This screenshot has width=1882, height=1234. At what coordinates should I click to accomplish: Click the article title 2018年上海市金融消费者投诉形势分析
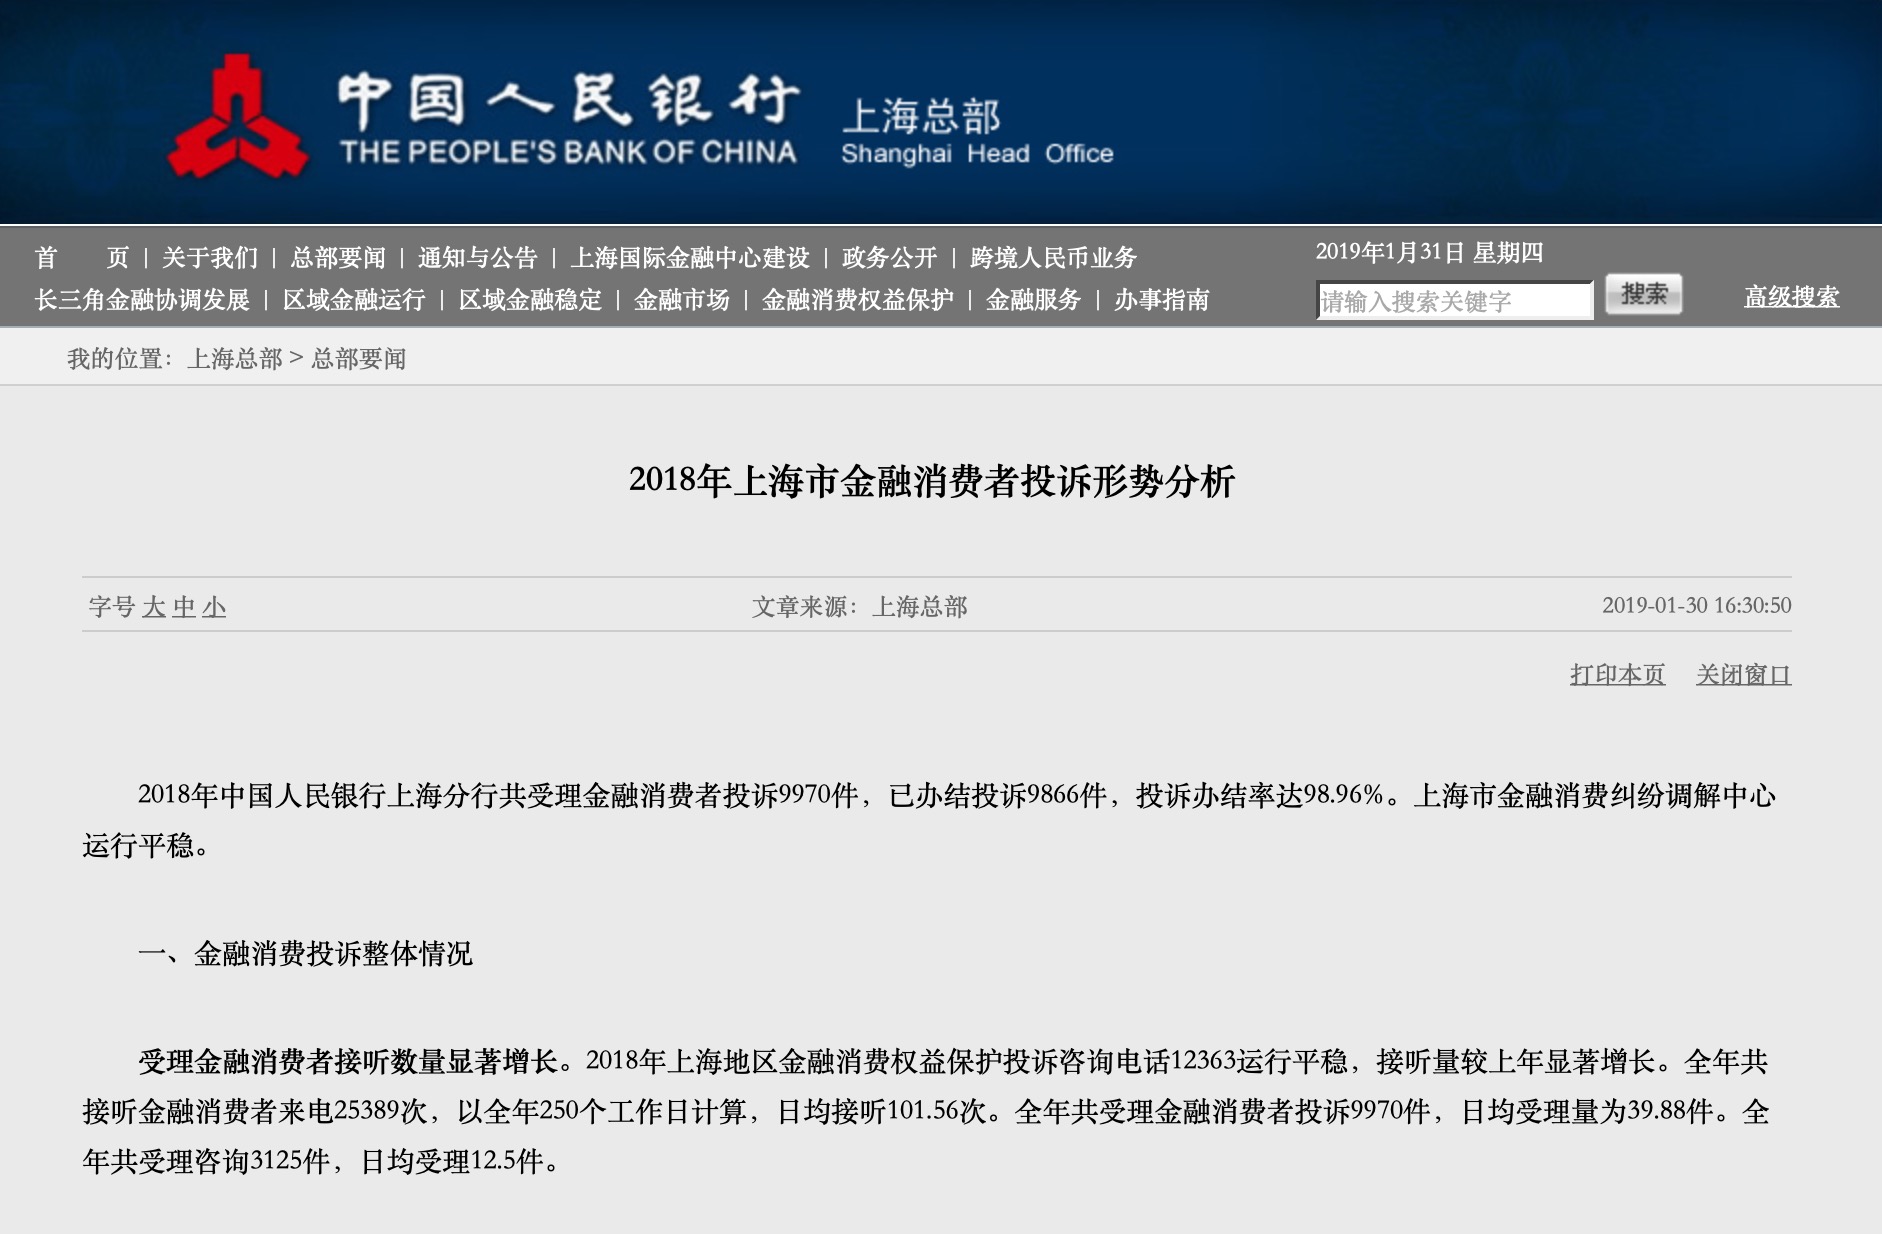(x=932, y=481)
